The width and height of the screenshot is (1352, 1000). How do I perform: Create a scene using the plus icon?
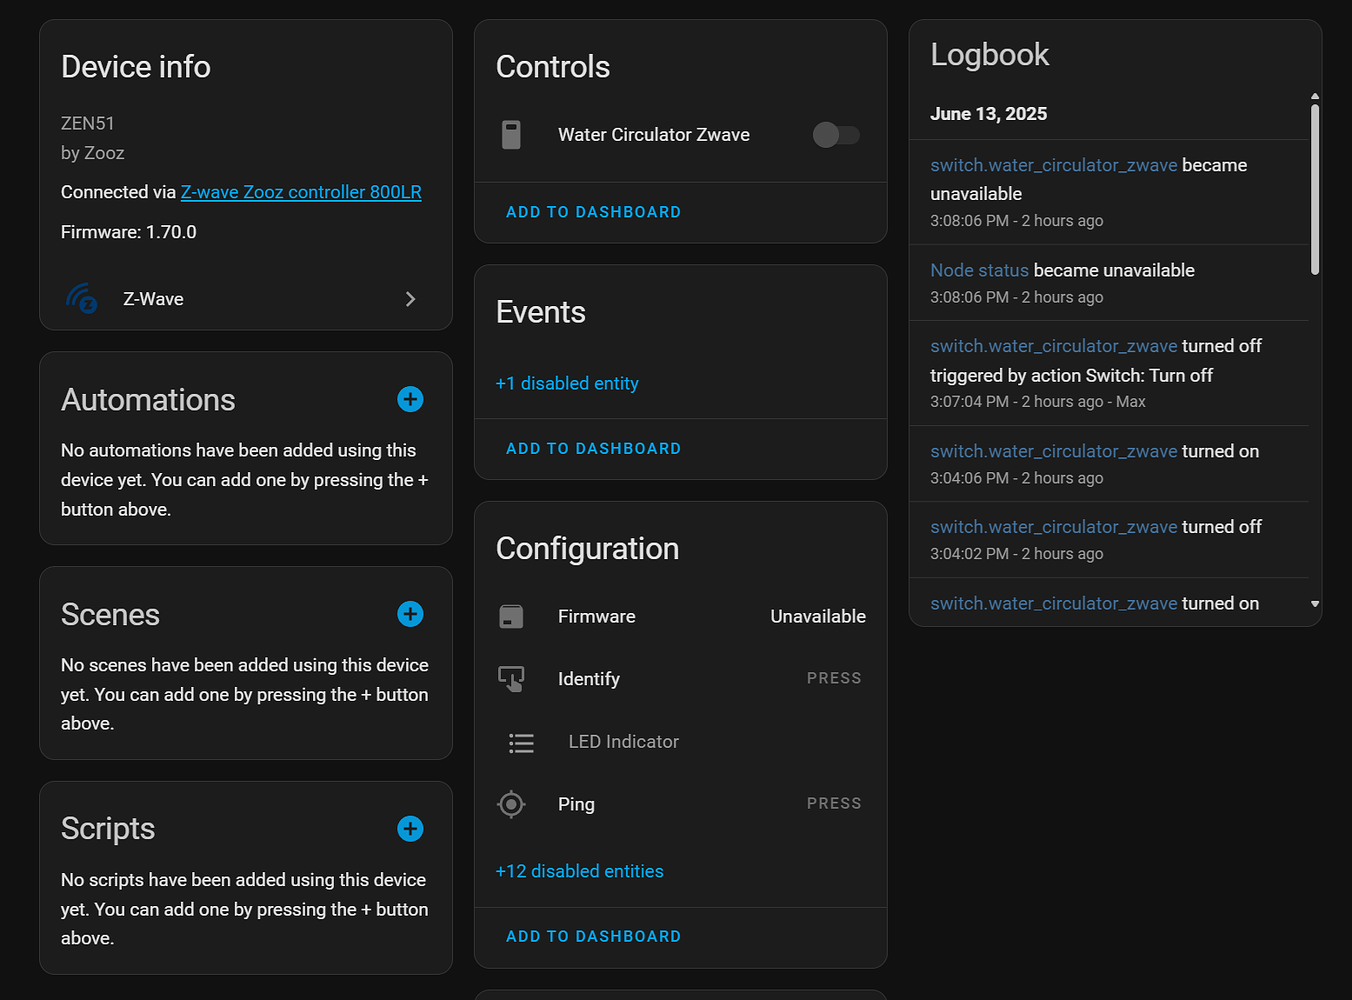(410, 614)
